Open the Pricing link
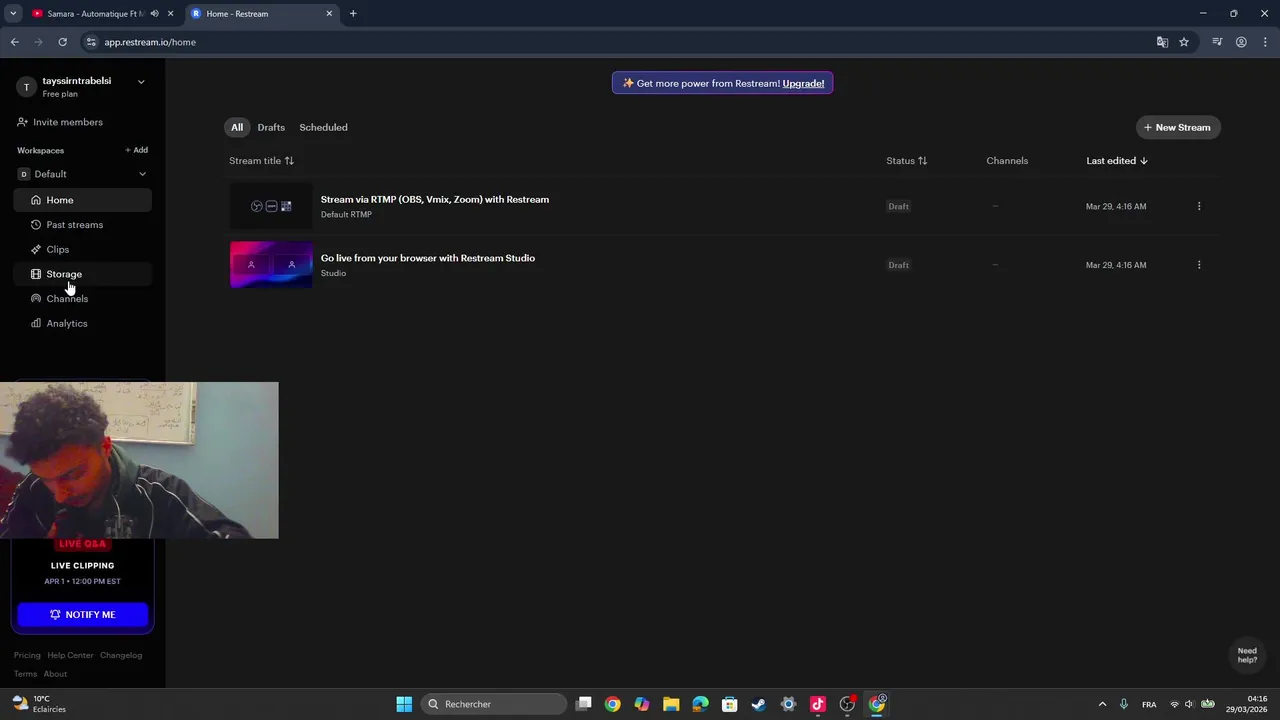Viewport: 1280px width, 720px height. pos(27,655)
